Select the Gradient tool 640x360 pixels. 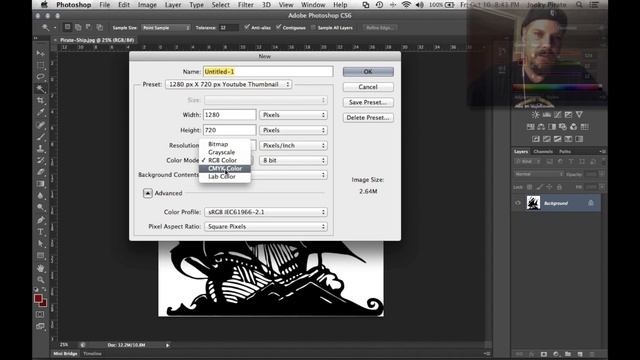[x=40, y=184]
